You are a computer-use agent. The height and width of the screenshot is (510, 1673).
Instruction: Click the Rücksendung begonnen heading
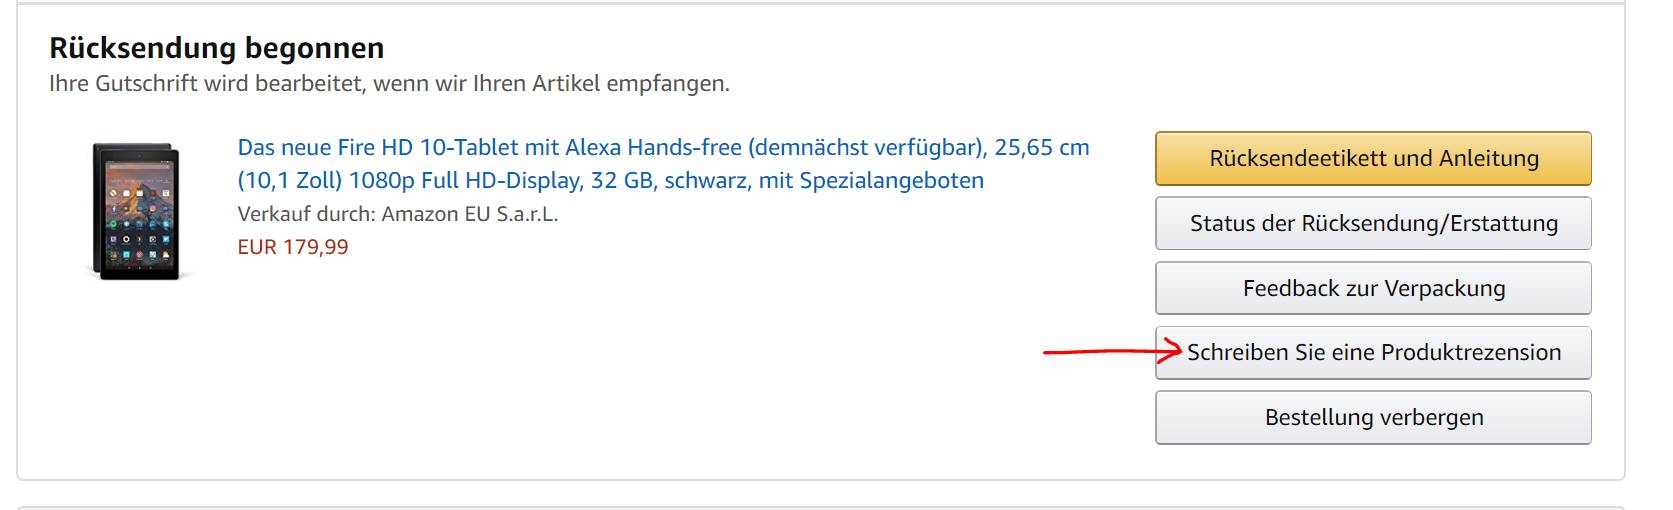point(217,48)
